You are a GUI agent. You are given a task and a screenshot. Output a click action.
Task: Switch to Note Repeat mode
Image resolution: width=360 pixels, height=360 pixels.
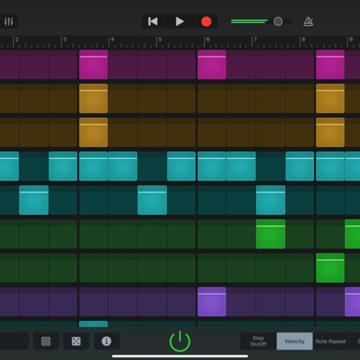tap(331, 341)
